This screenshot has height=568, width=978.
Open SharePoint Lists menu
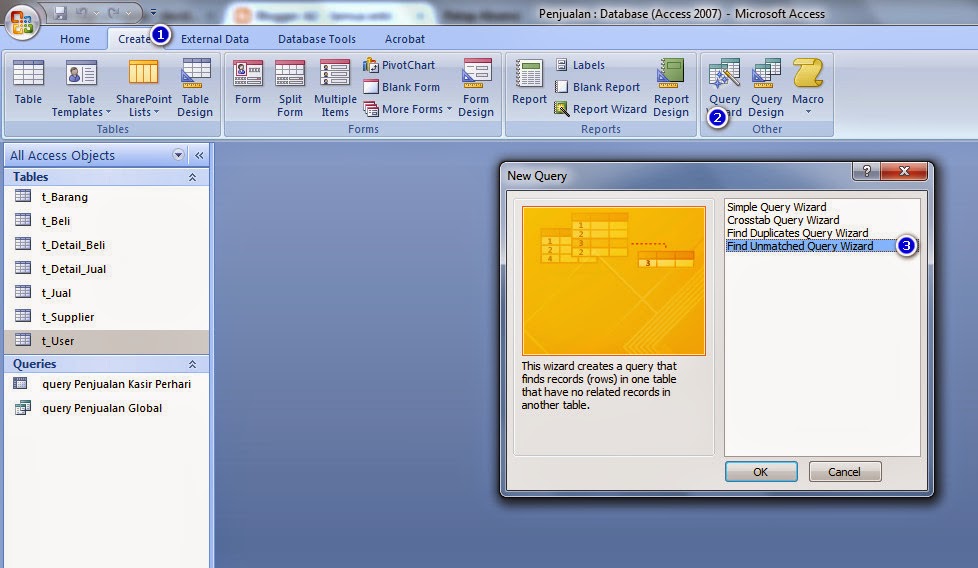143,88
